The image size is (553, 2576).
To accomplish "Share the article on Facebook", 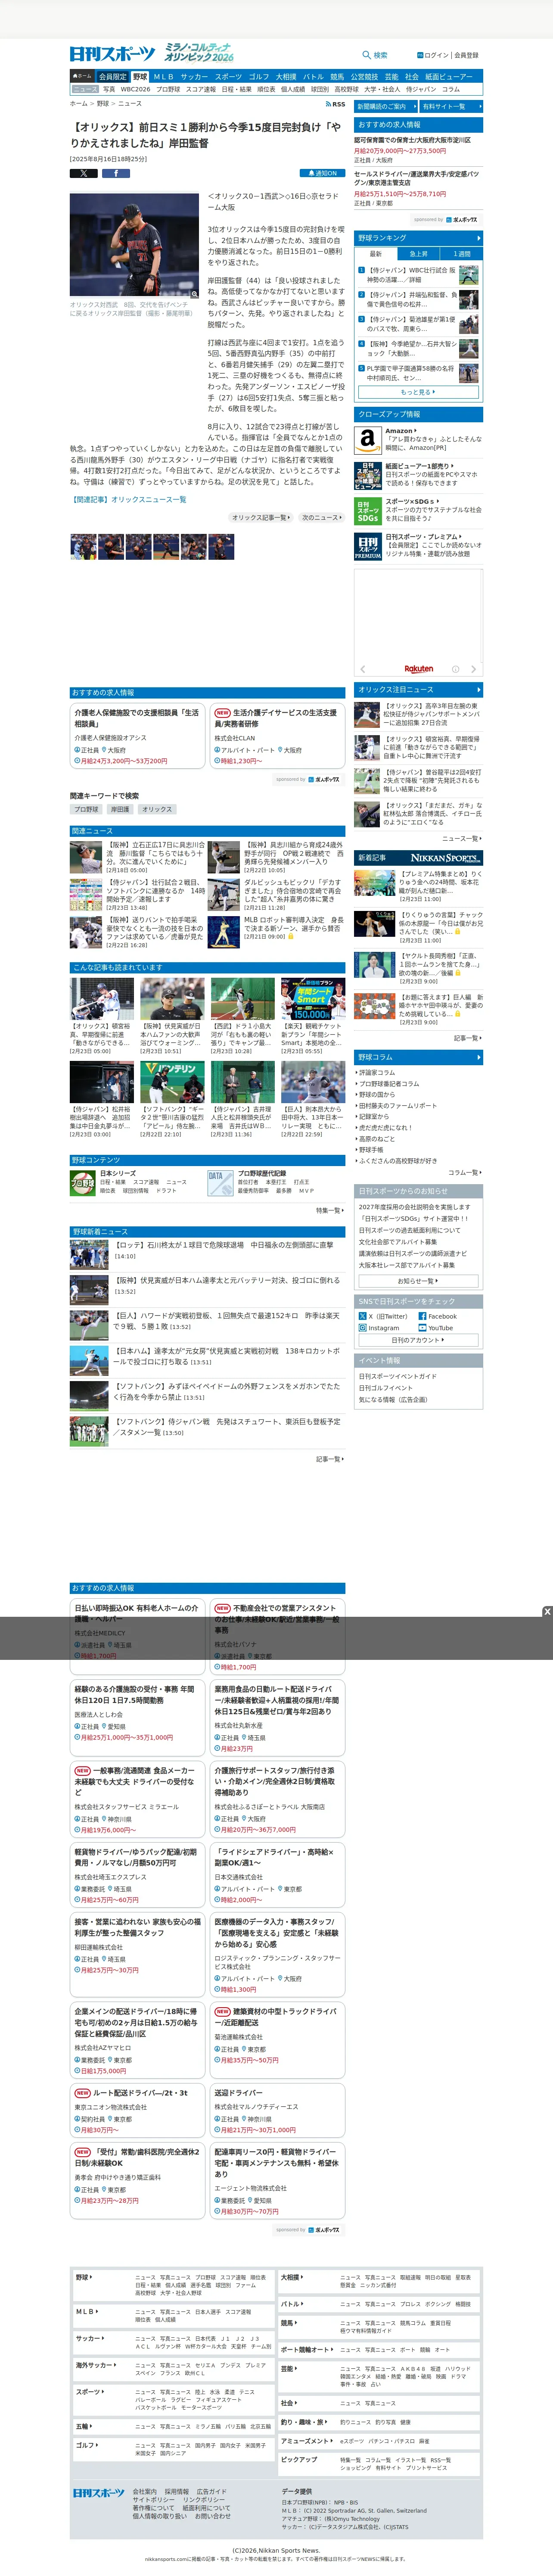I will (x=115, y=173).
